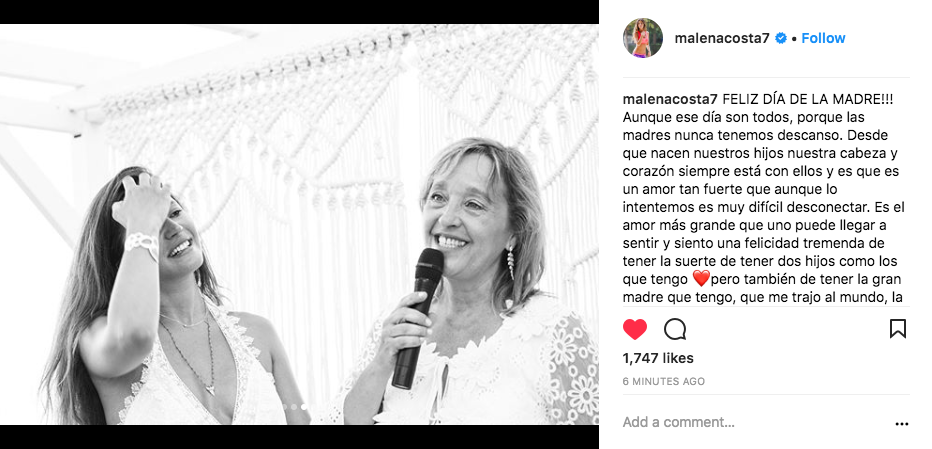Select the active bright carousel indicator dot

pos(304,407)
